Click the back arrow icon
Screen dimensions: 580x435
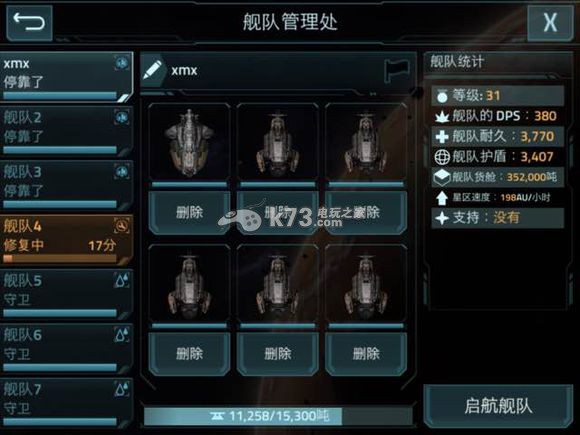(x=29, y=22)
